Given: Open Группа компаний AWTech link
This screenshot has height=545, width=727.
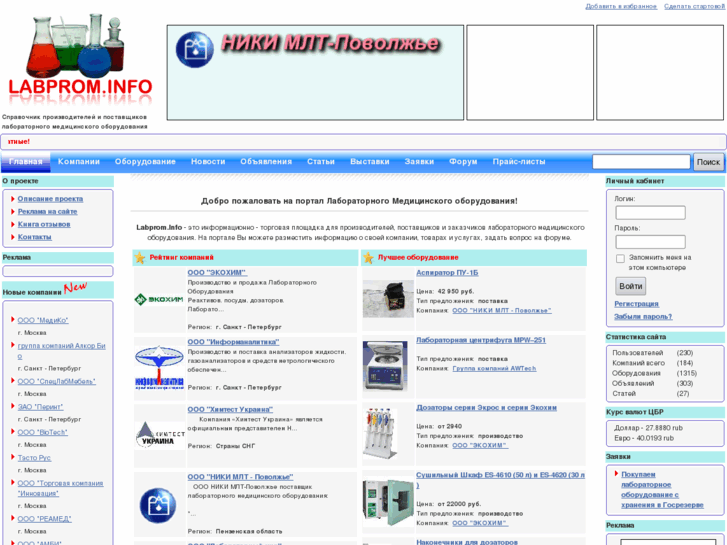Looking at the screenshot, I should [494, 369].
